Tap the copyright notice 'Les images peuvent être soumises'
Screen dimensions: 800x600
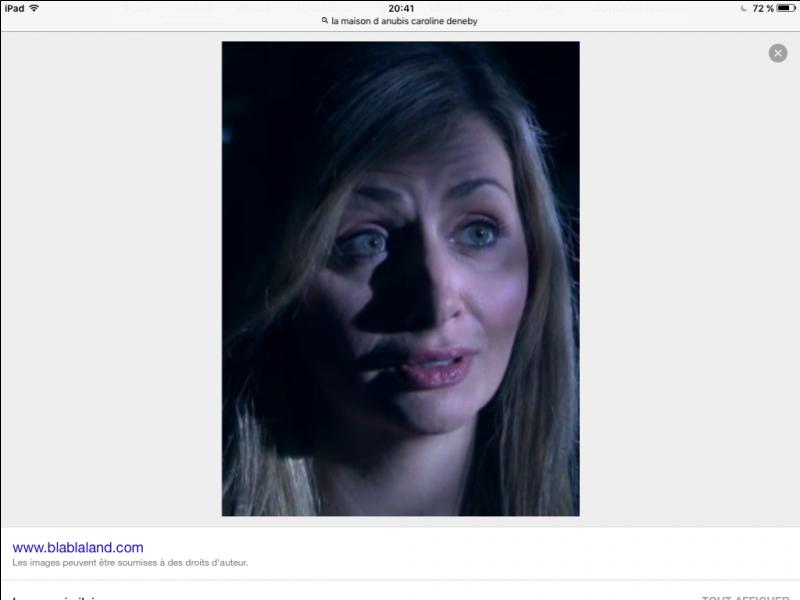point(130,563)
